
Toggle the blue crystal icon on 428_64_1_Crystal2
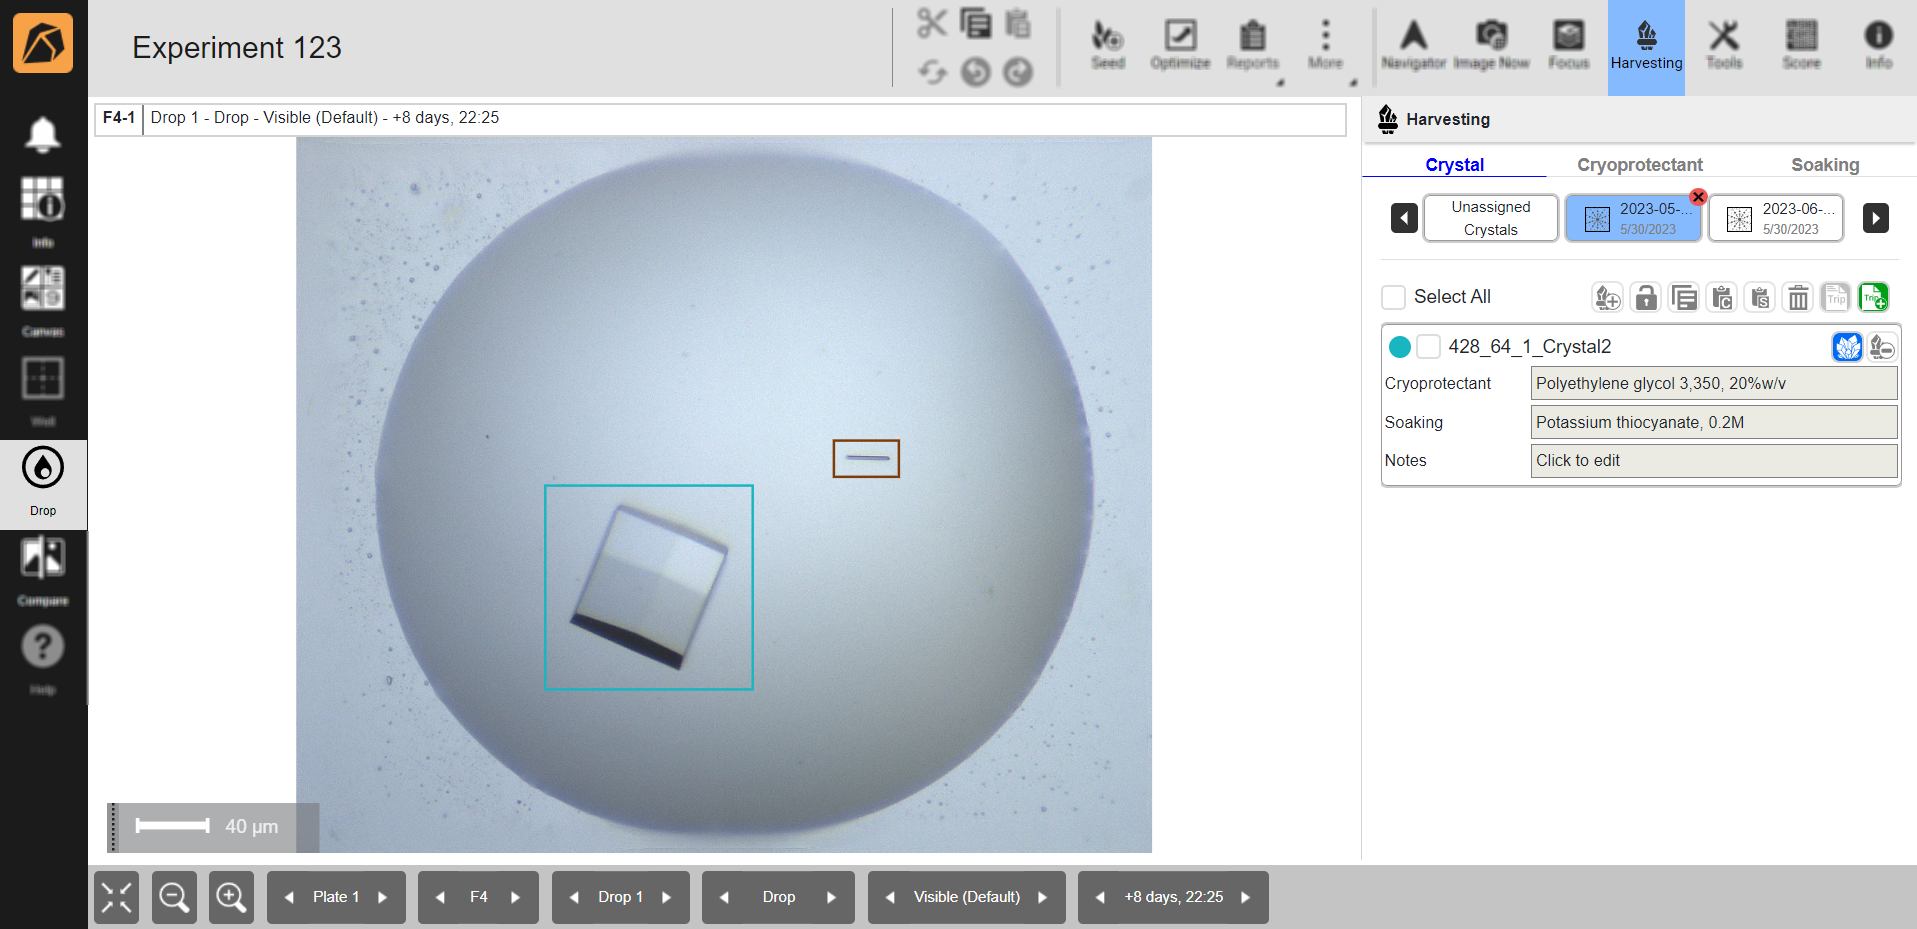[1847, 347]
